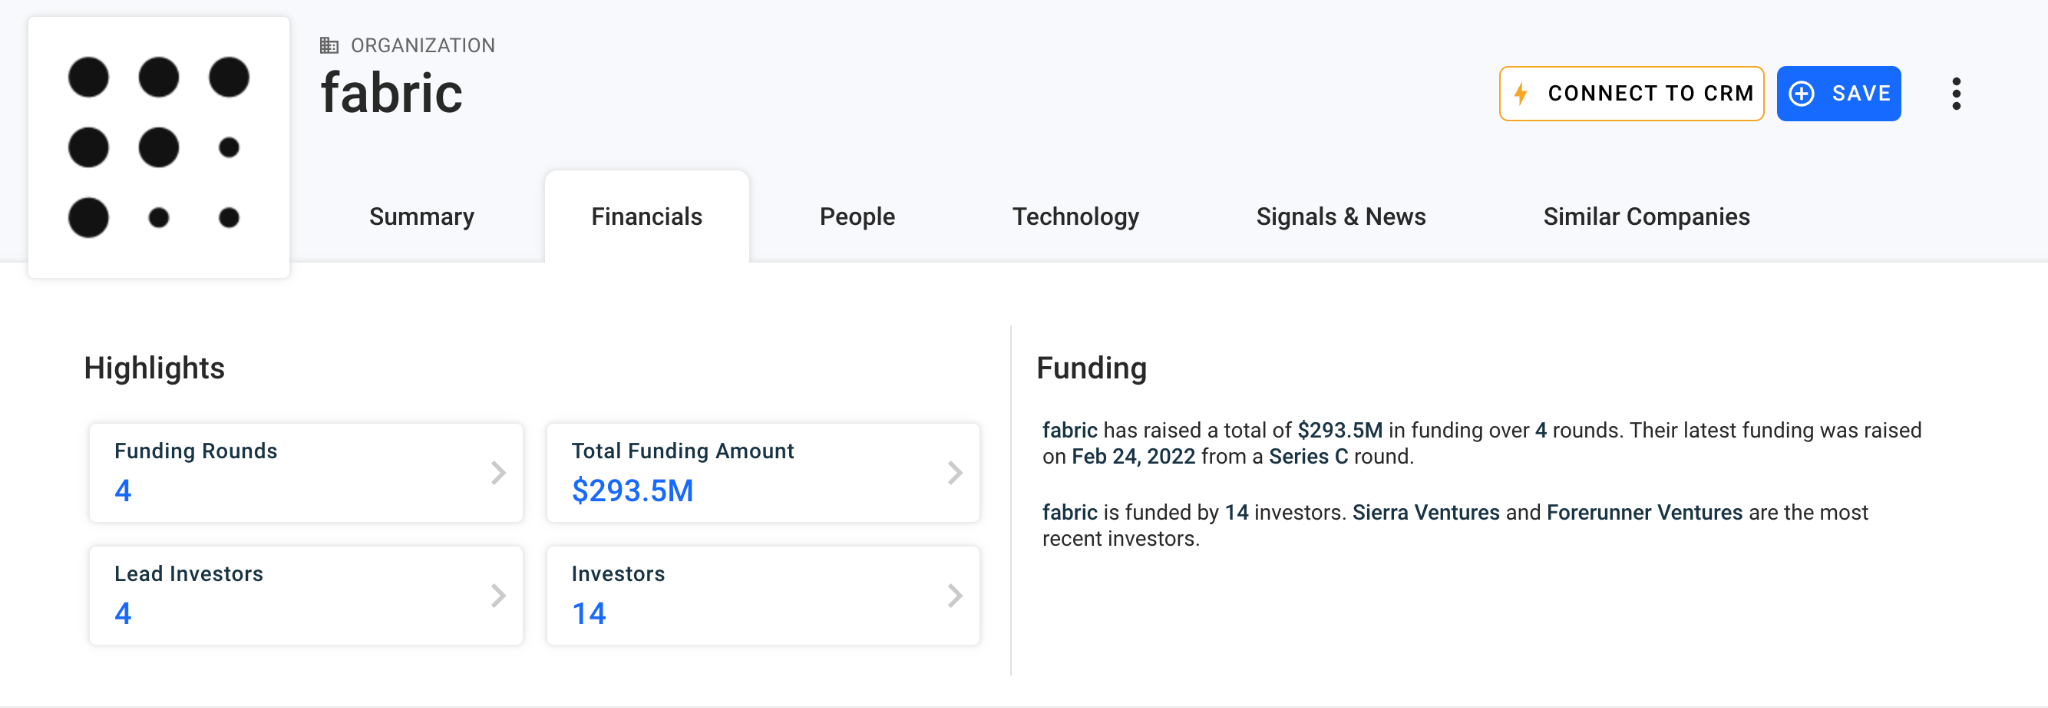2048x708 pixels.
Task: Click the organization building icon
Action: [329, 45]
